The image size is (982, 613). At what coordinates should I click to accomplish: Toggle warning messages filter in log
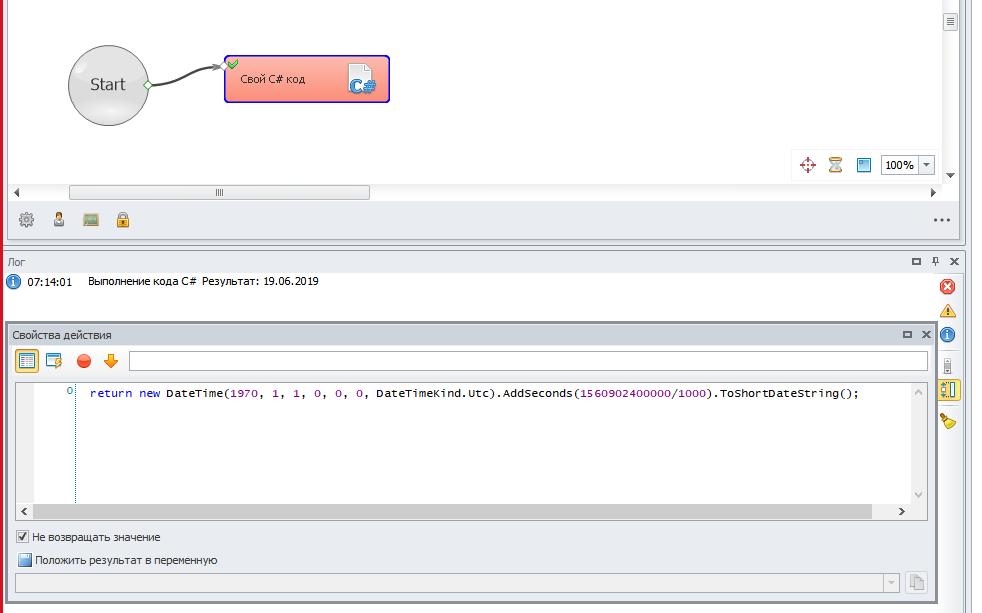pyautogui.click(x=948, y=311)
